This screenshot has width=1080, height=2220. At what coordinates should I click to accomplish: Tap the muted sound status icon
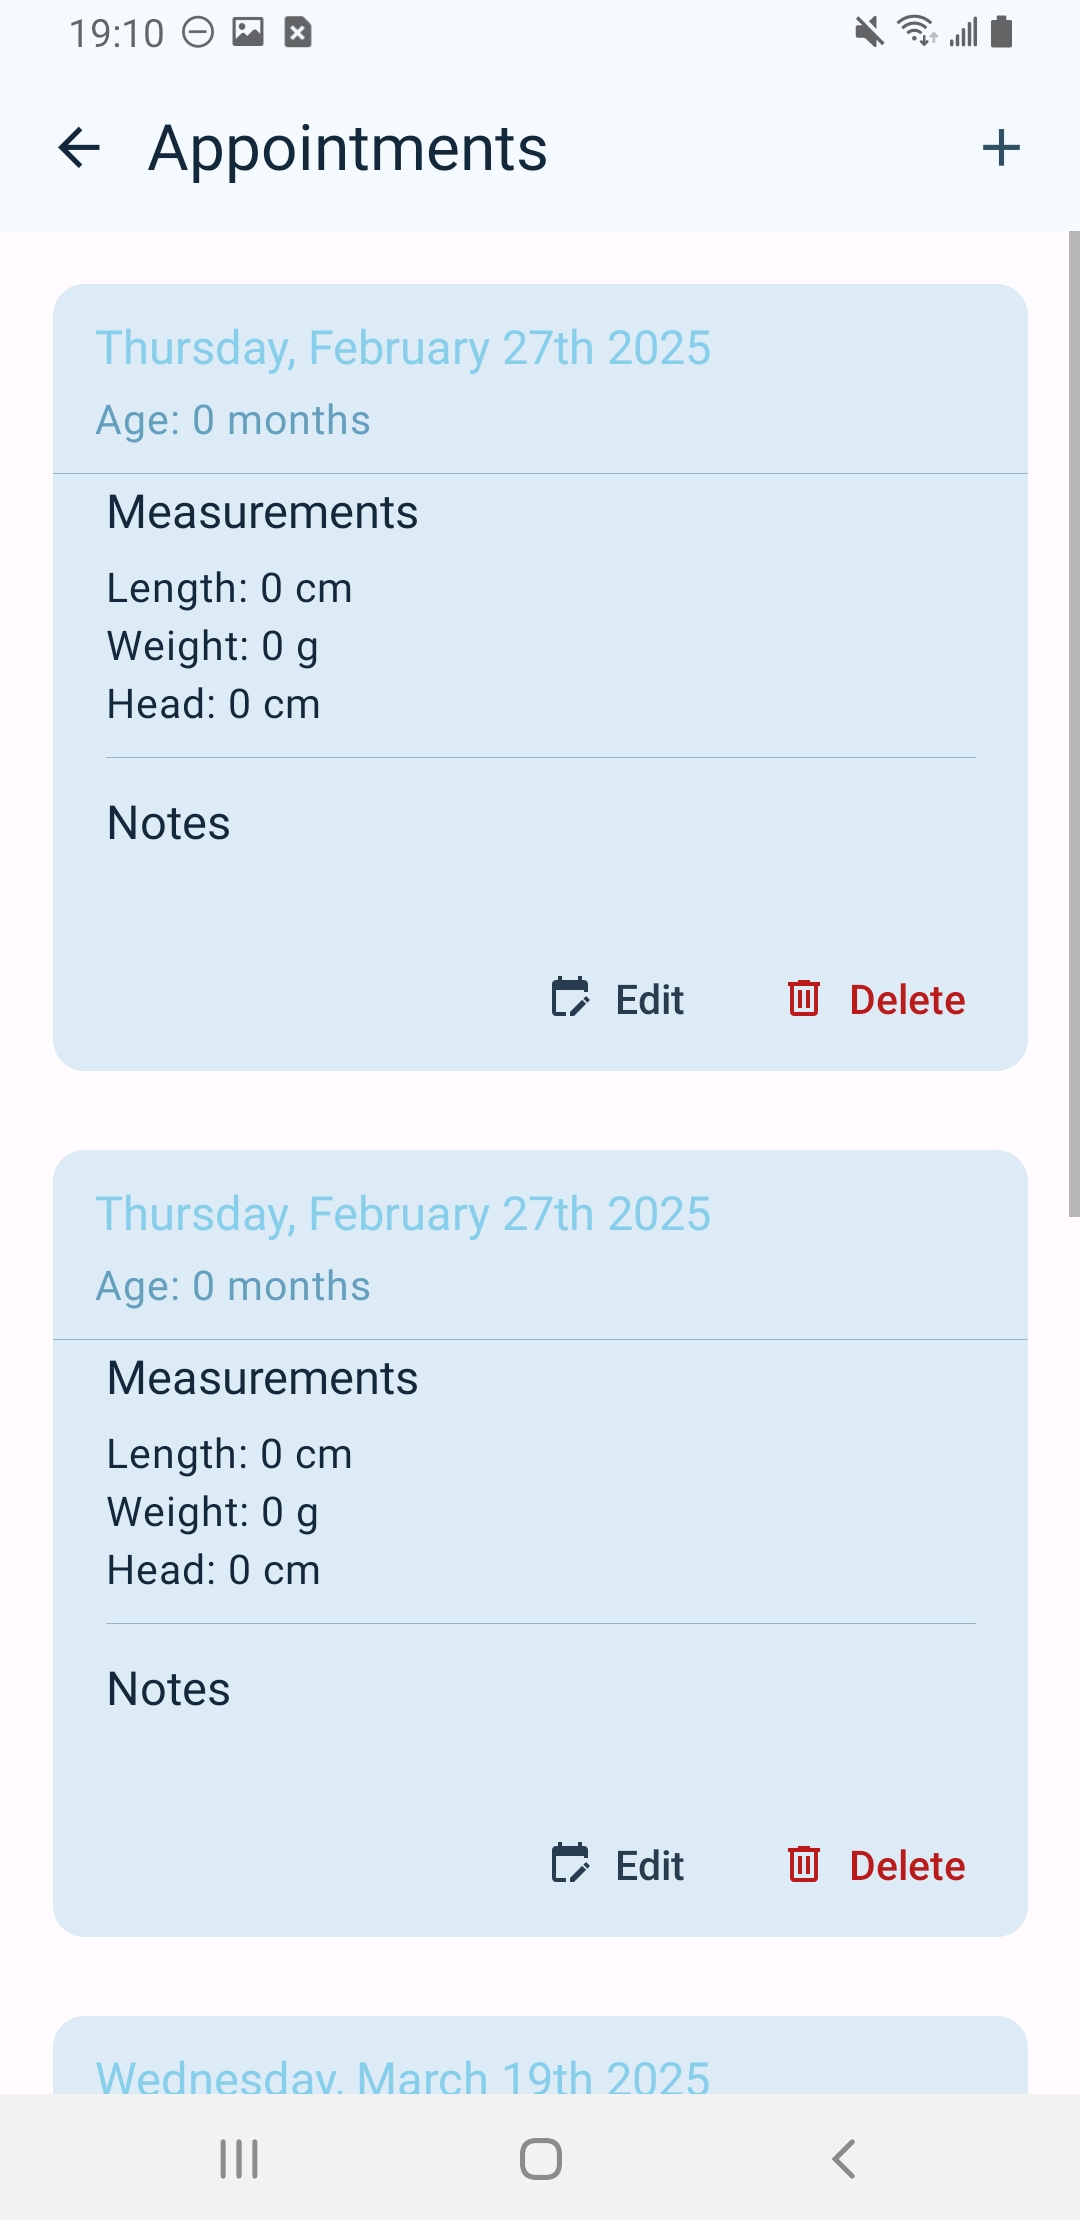(869, 32)
